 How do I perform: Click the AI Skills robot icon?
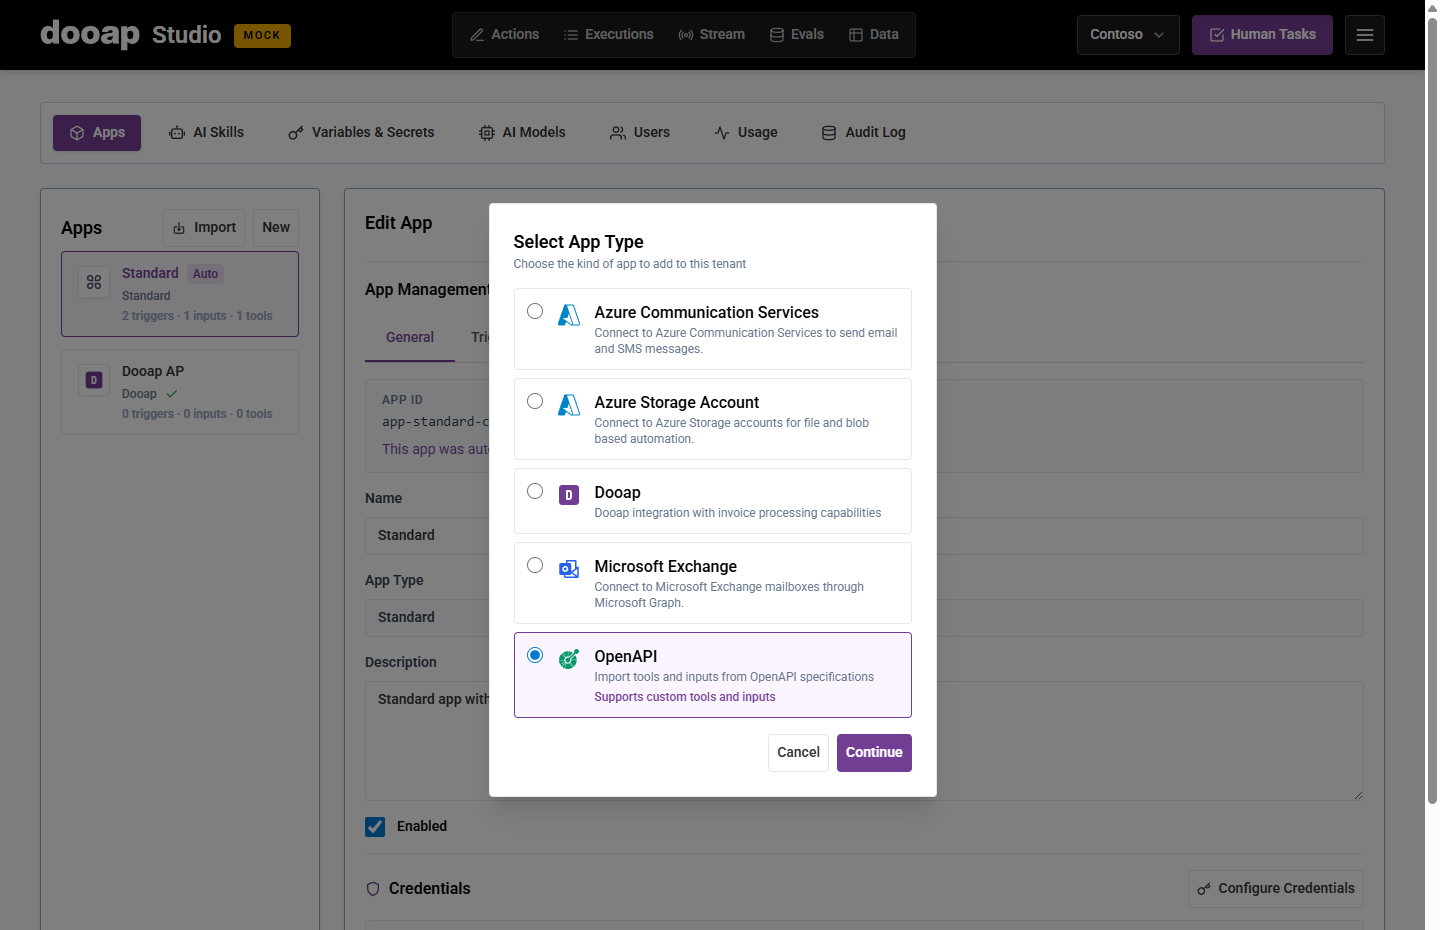[x=177, y=133]
